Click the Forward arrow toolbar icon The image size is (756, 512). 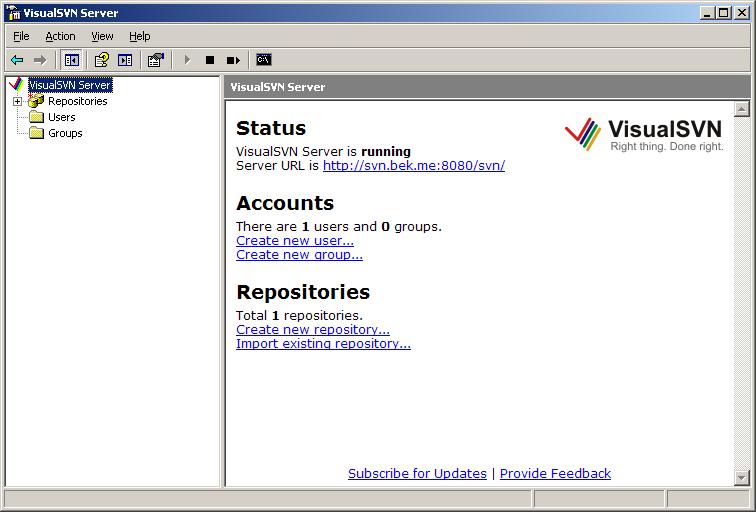pyautogui.click(x=40, y=60)
